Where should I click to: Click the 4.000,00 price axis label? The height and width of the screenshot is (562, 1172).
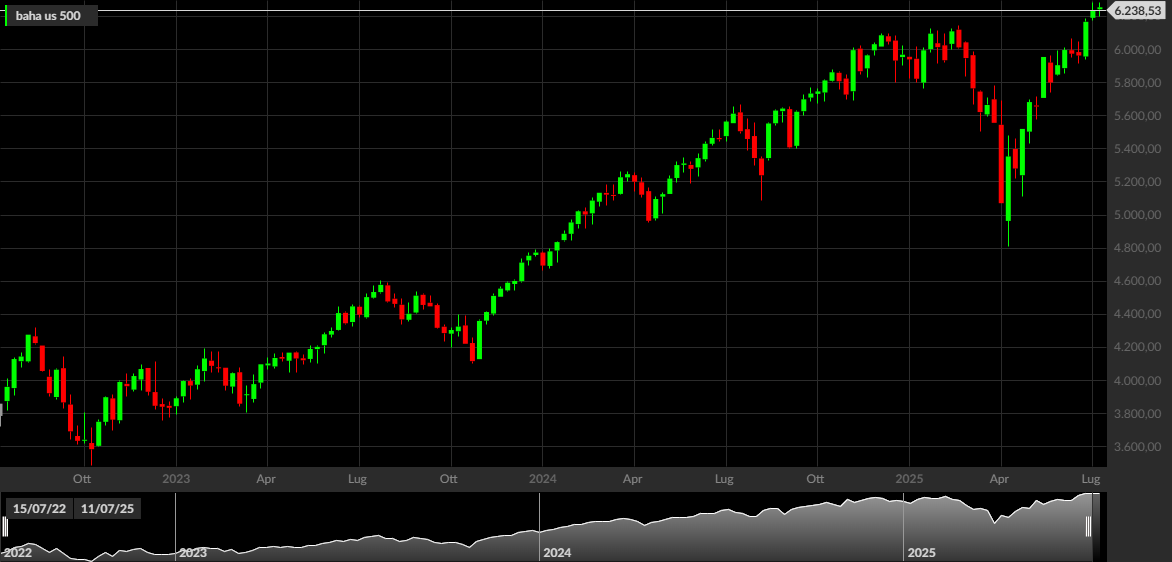(1137, 381)
